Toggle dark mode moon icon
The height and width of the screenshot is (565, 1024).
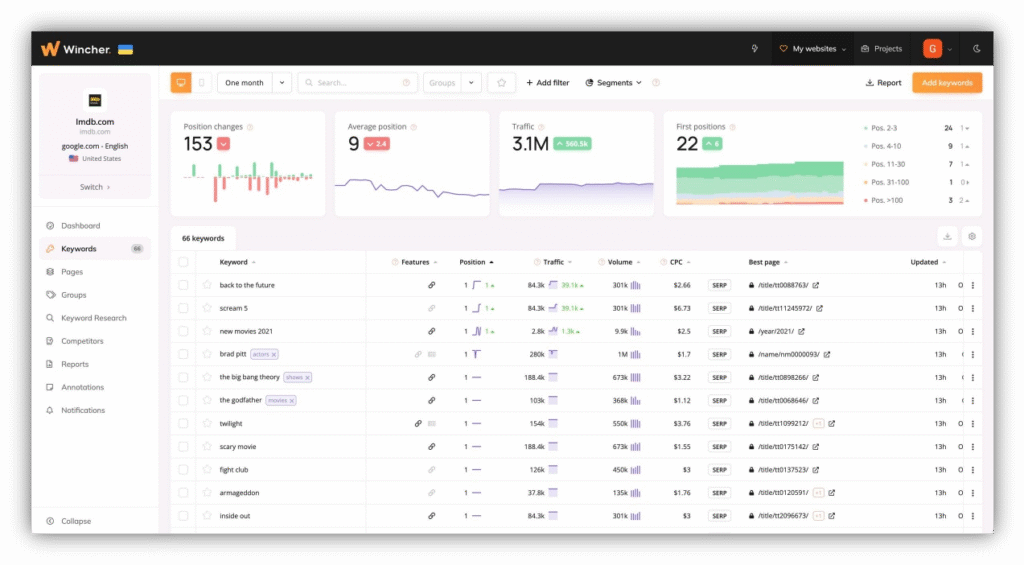coord(976,48)
